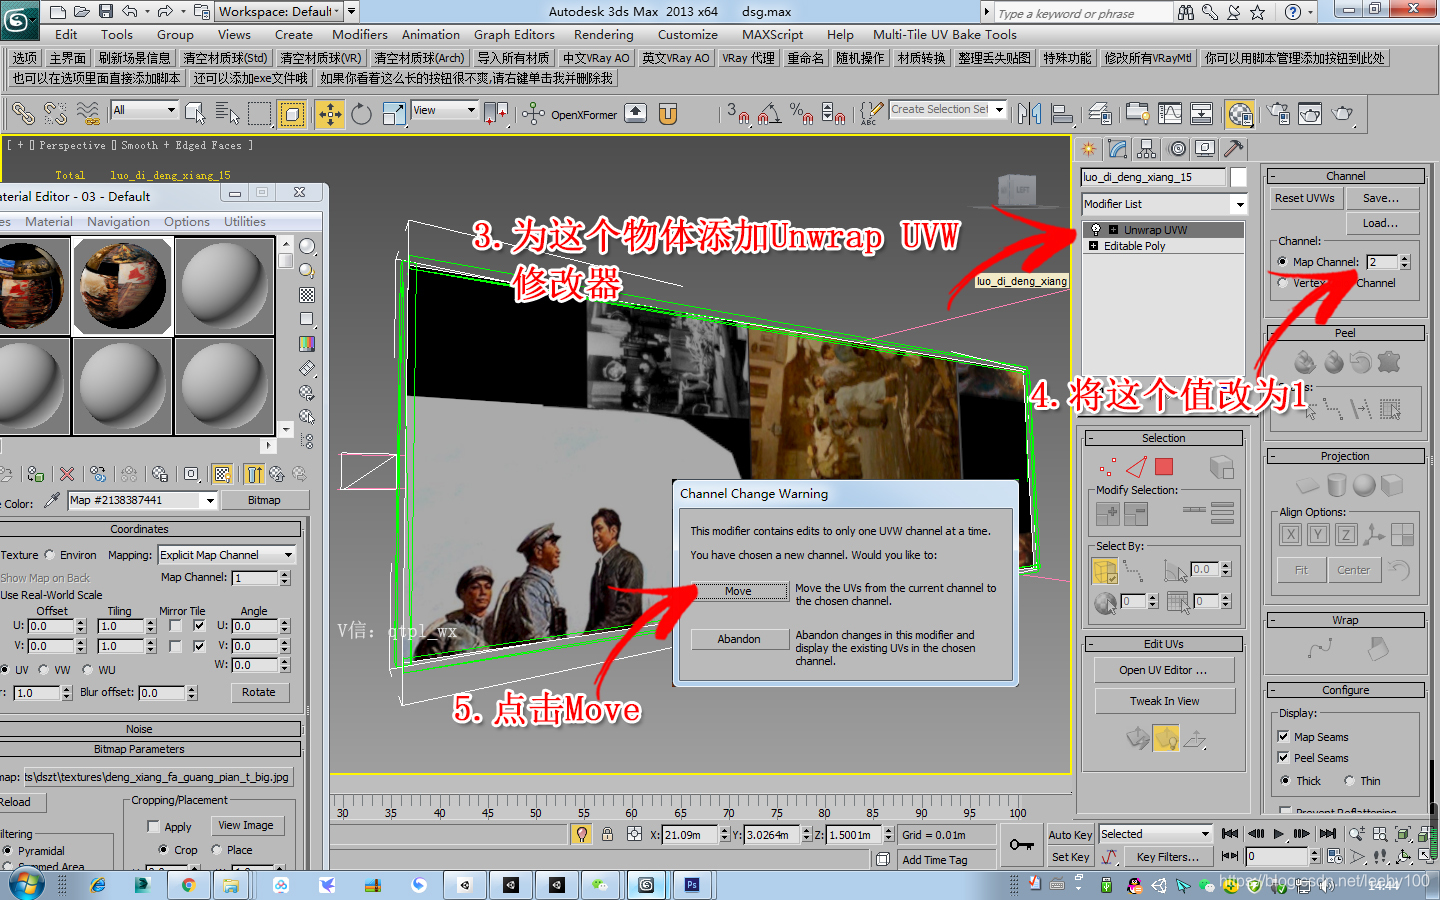Click Open UV Editor button
This screenshot has height=900, width=1440.
(x=1163, y=670)
